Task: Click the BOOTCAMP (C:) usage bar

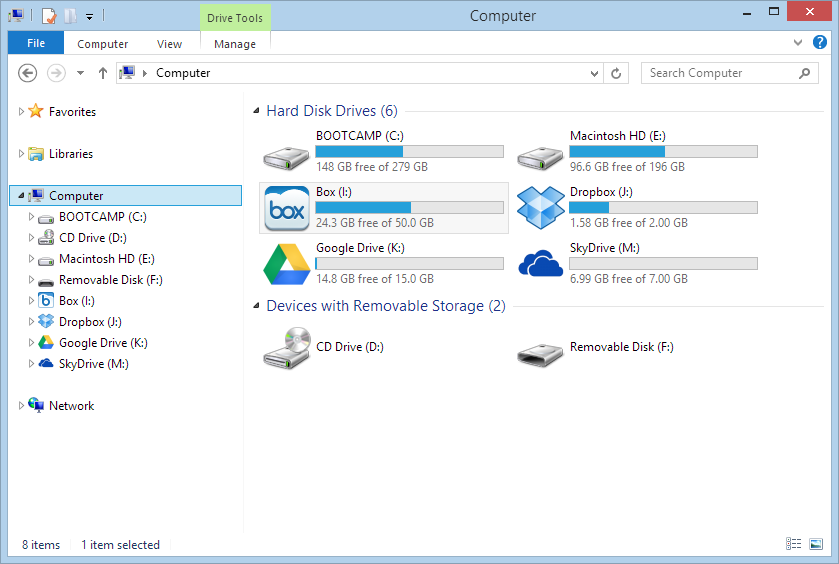Action: point(409,151)
